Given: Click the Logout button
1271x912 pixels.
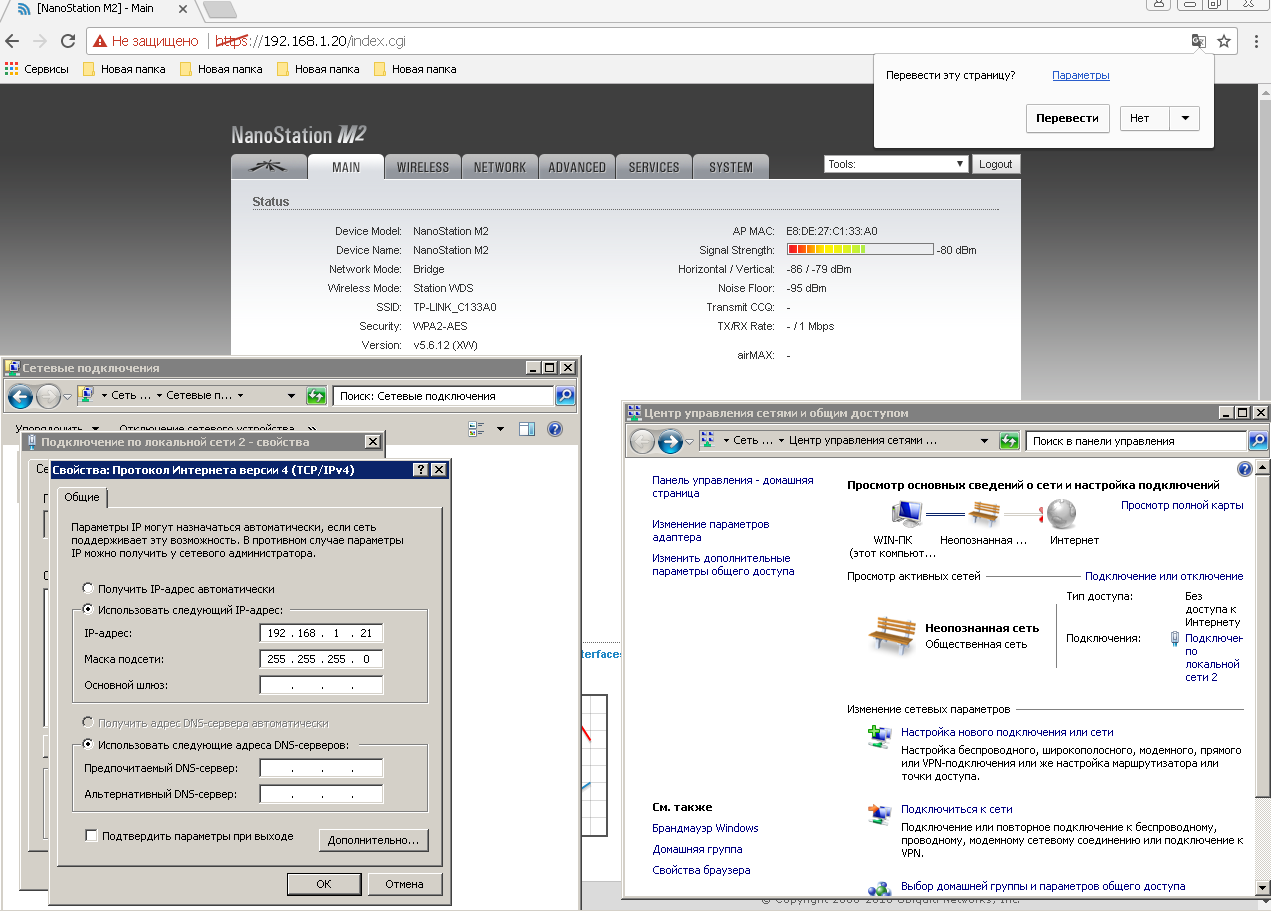Looking at the screenshot, I should coord(995,164).
